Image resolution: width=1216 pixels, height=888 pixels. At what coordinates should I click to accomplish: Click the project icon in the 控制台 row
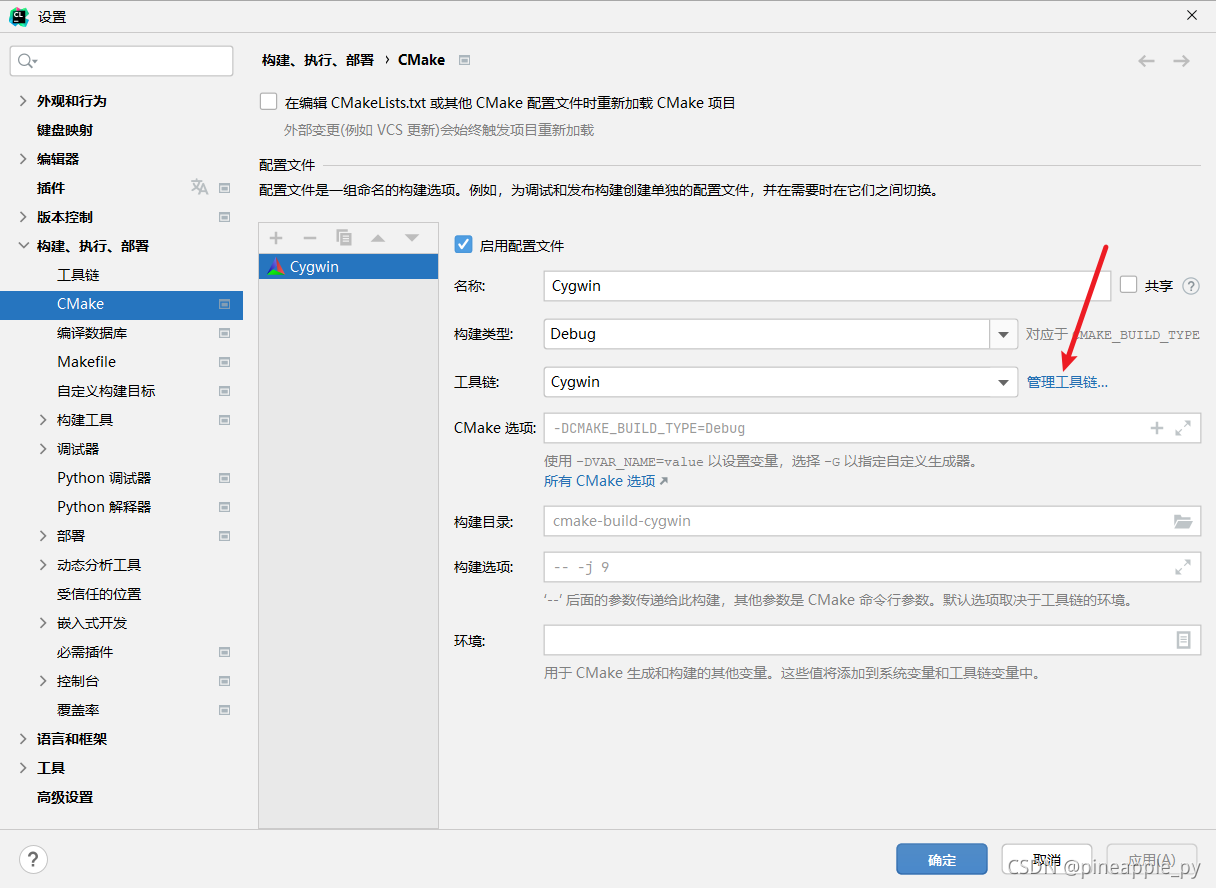(224, 681)
